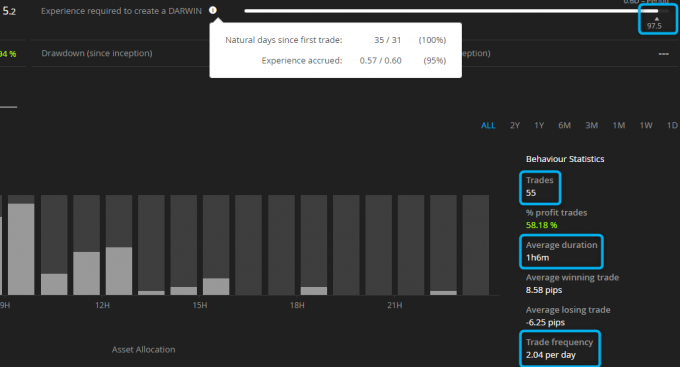
Task: Click the Behaviour Statistics heading
Action: click(565, 159)
